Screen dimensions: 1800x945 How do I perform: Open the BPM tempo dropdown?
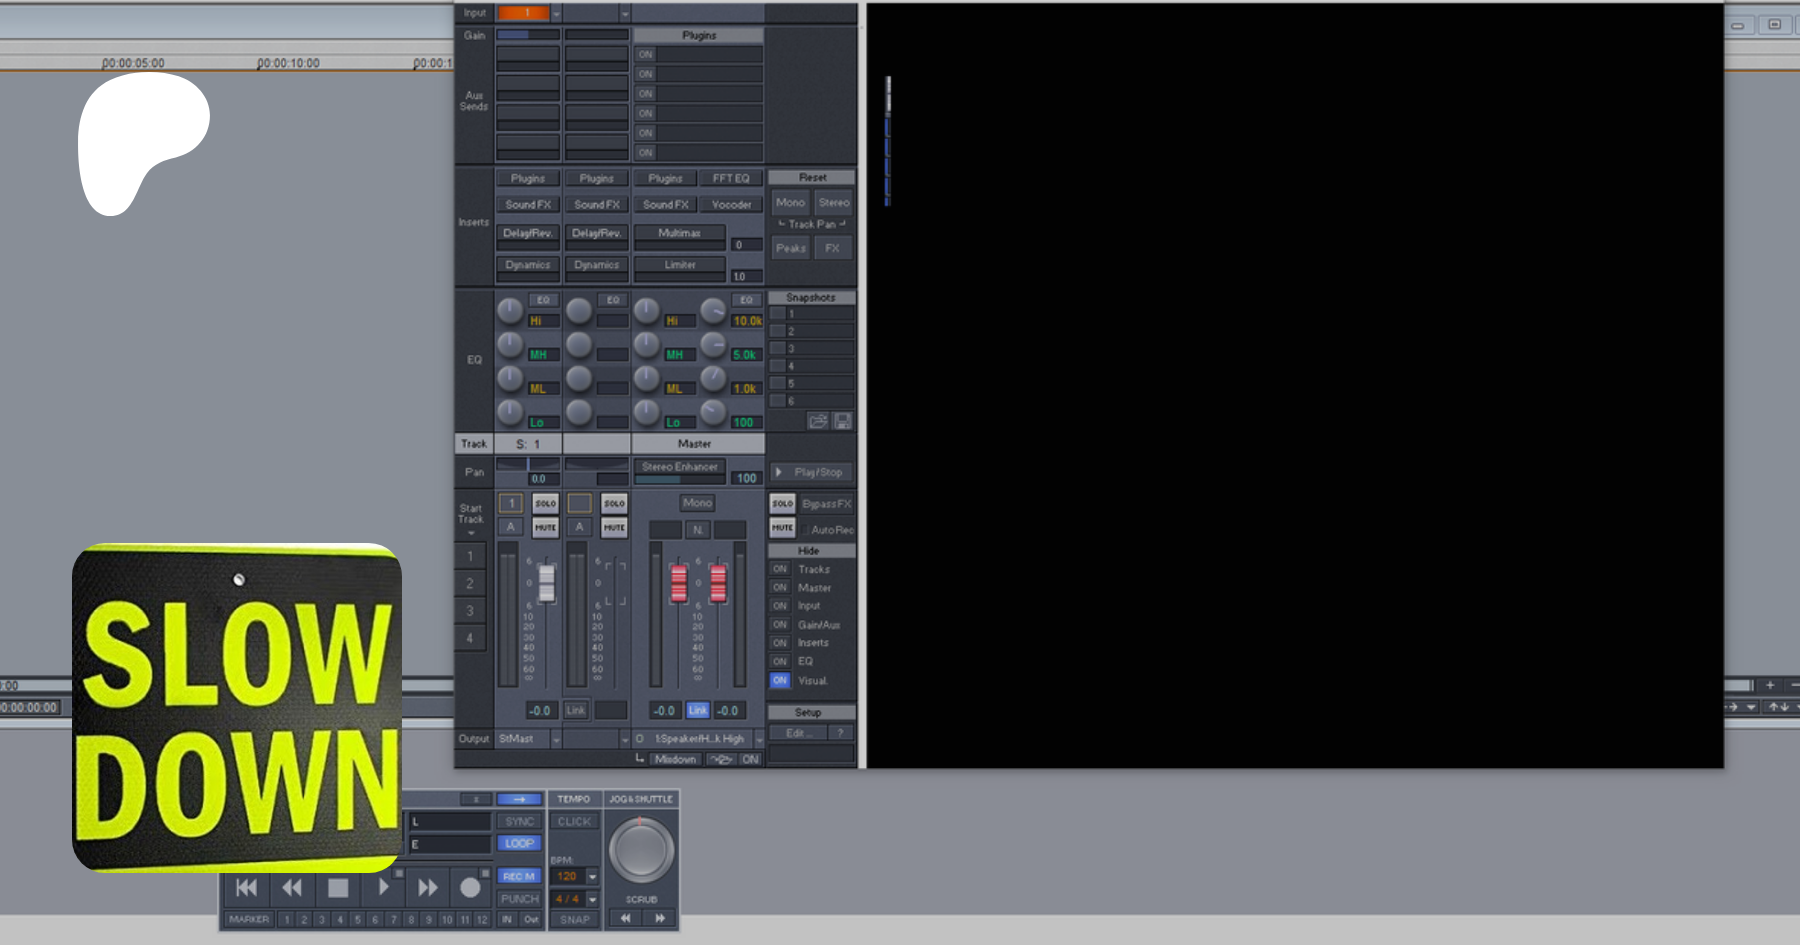(x=592, y=876)
